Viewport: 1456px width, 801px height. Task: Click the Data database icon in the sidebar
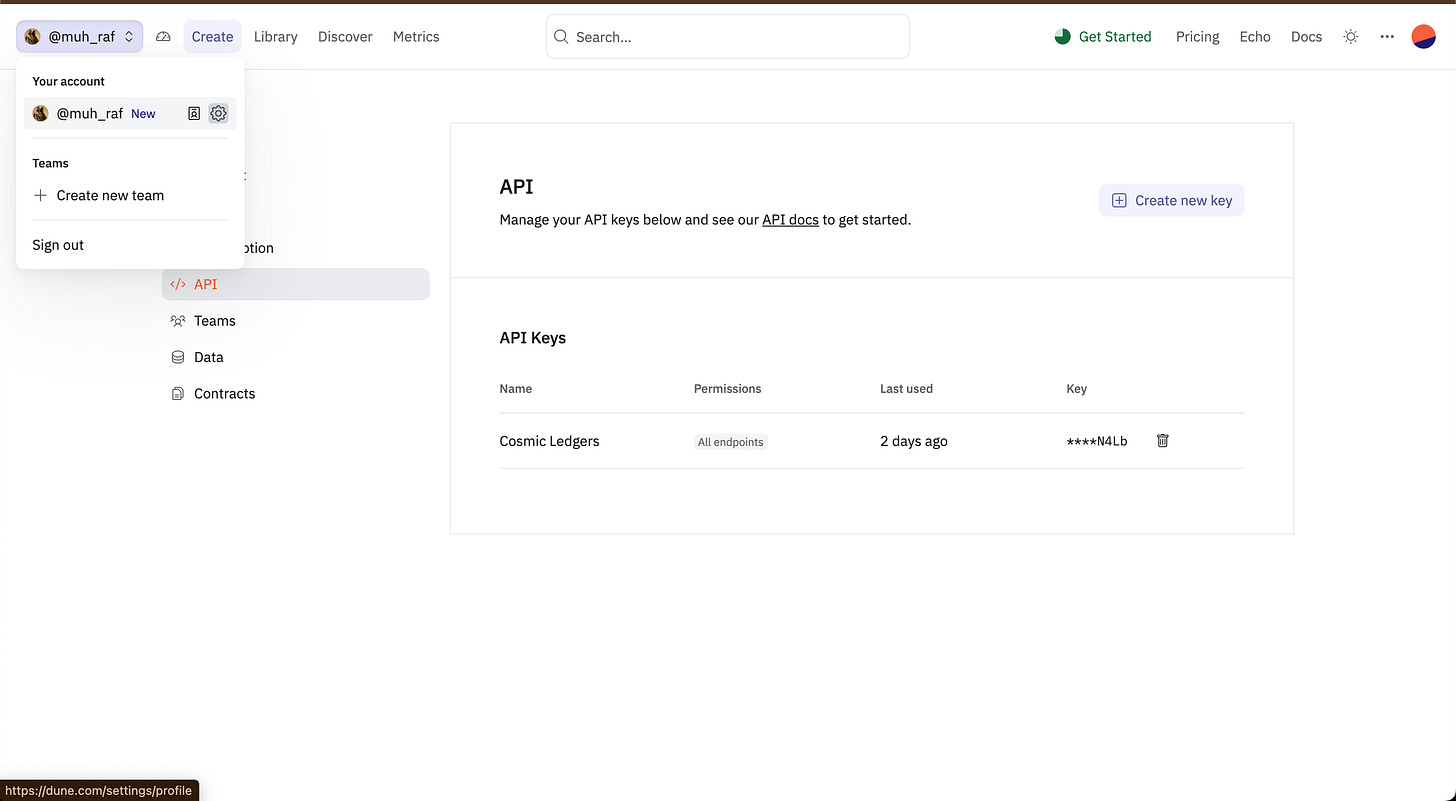pyautogui.click(x=178, y=357)
